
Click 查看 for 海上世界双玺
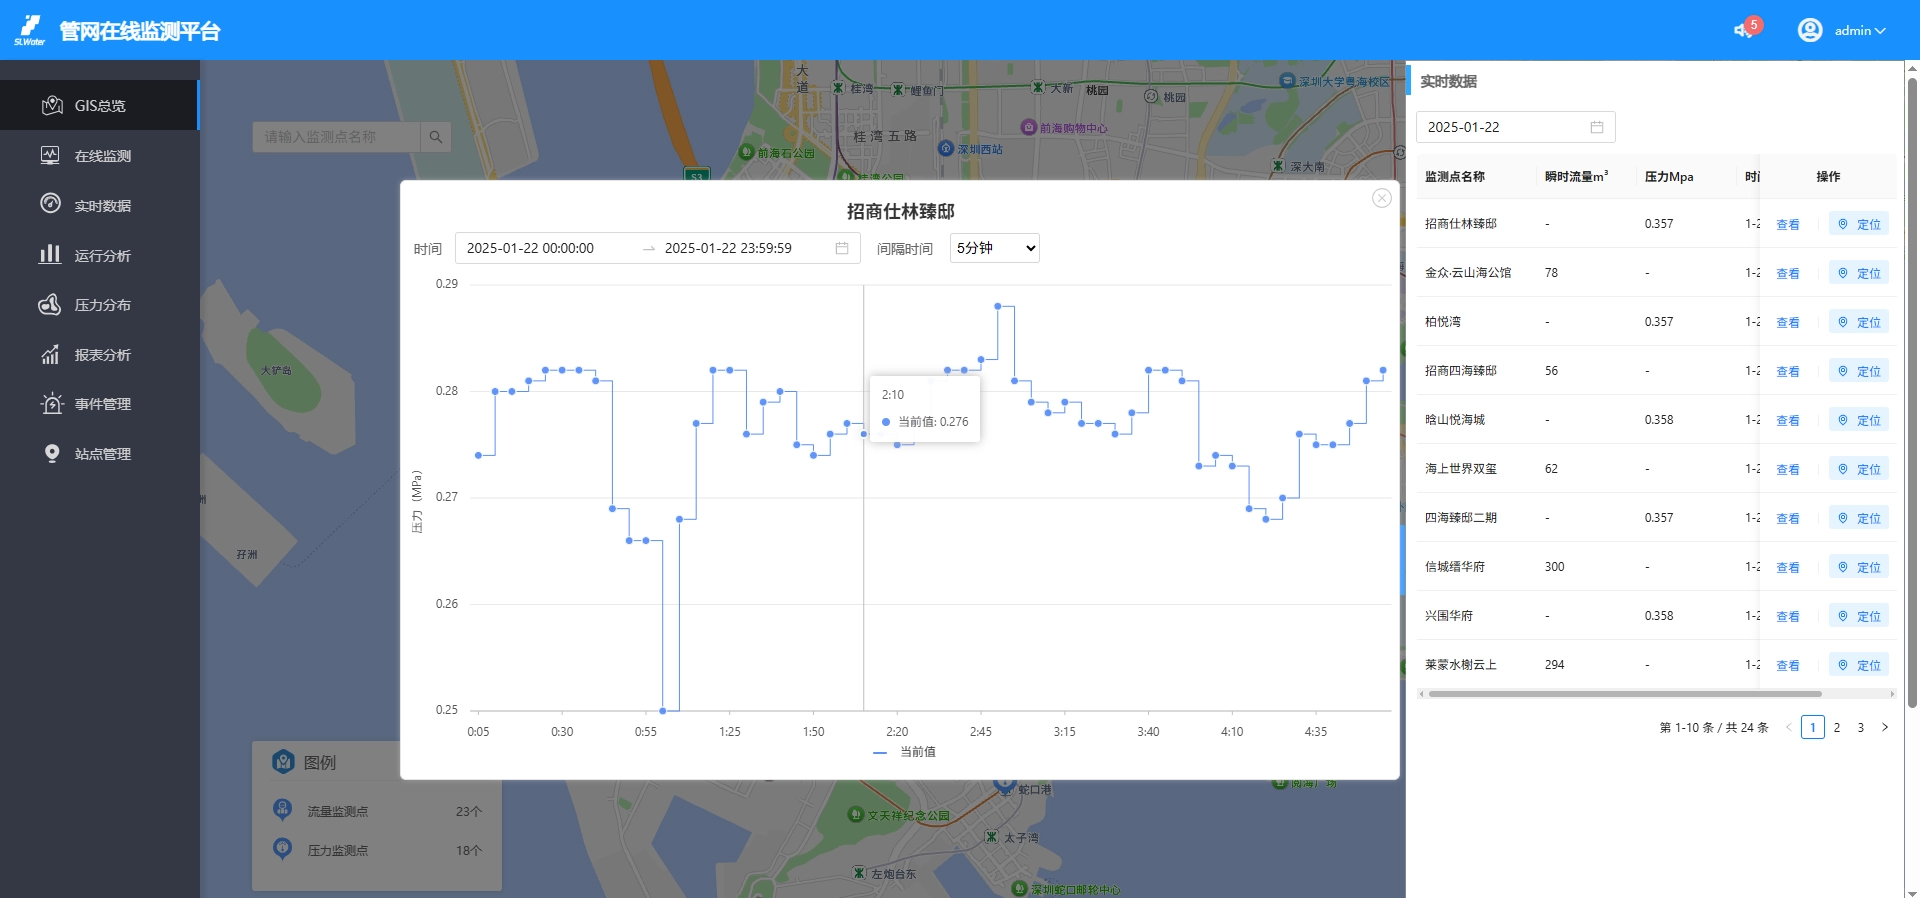(x=1788, y=470)
